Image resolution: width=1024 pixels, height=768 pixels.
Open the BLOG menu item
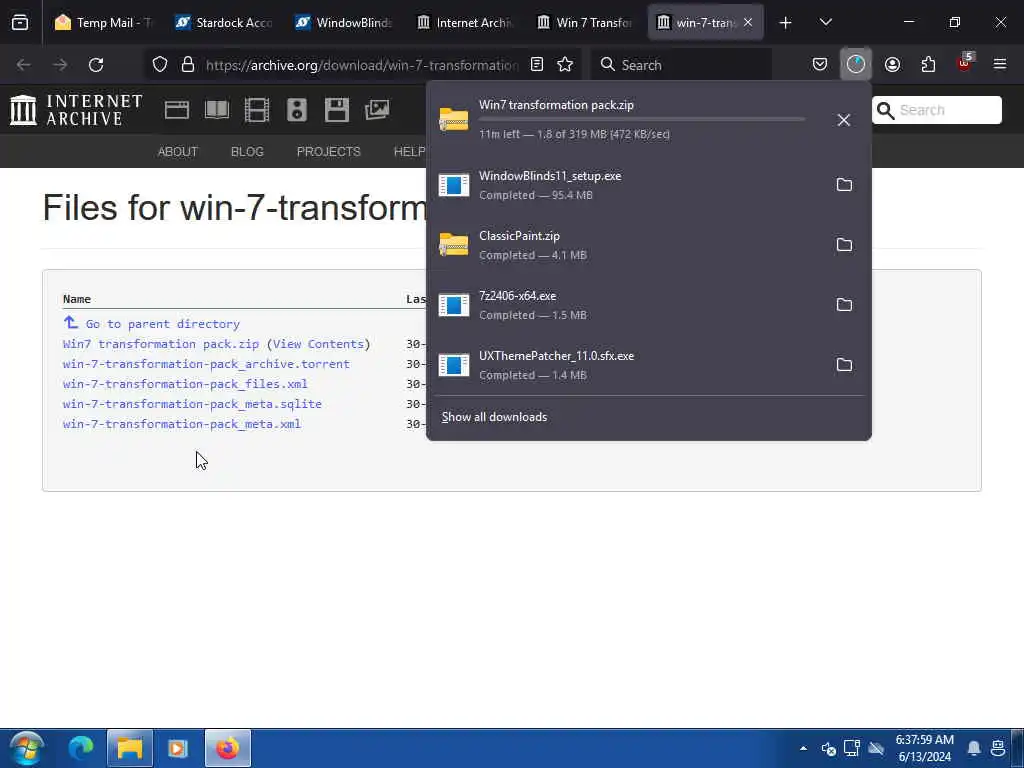(247, 152)
